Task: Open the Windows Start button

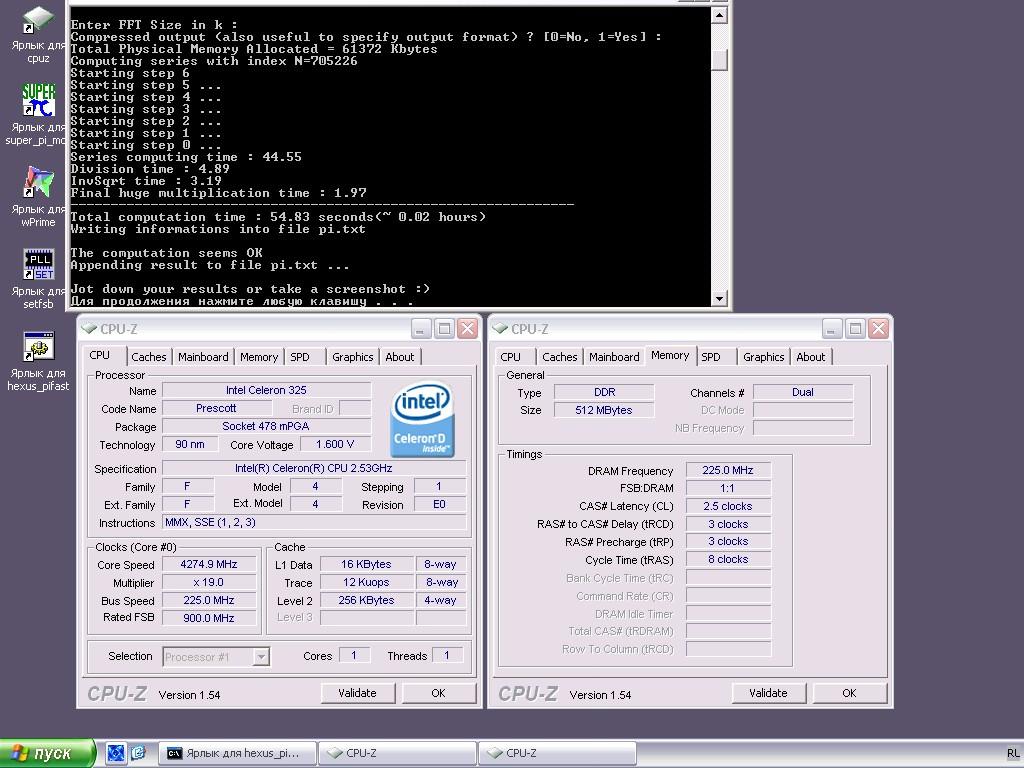Action: tap(47, 753)
